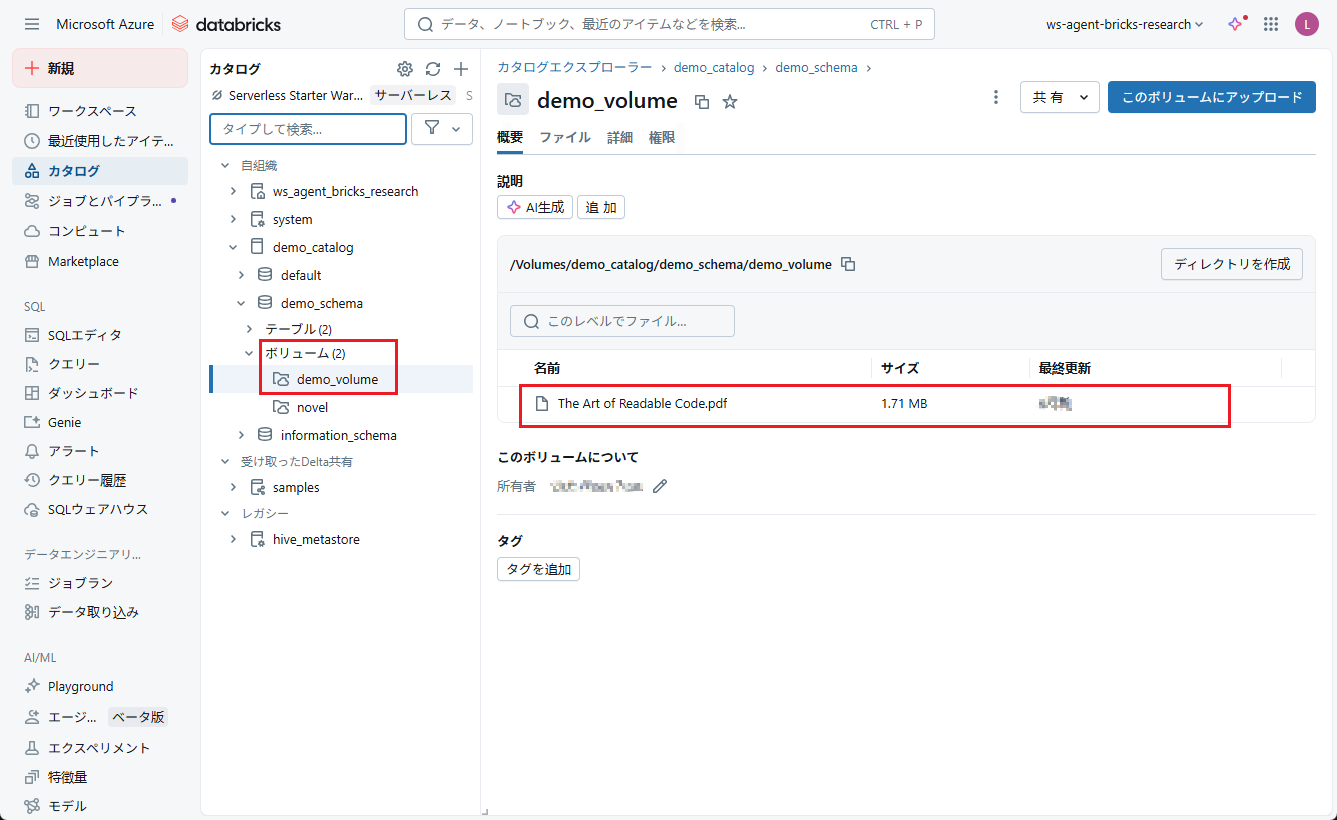
Task: Open Features in the sidebar
Action: (100, 777)
